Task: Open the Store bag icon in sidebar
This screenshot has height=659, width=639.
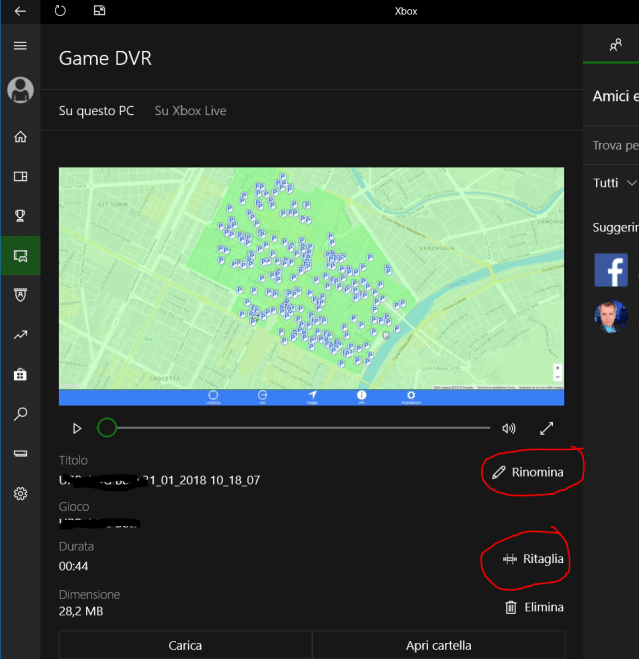Action: [20, 375]
